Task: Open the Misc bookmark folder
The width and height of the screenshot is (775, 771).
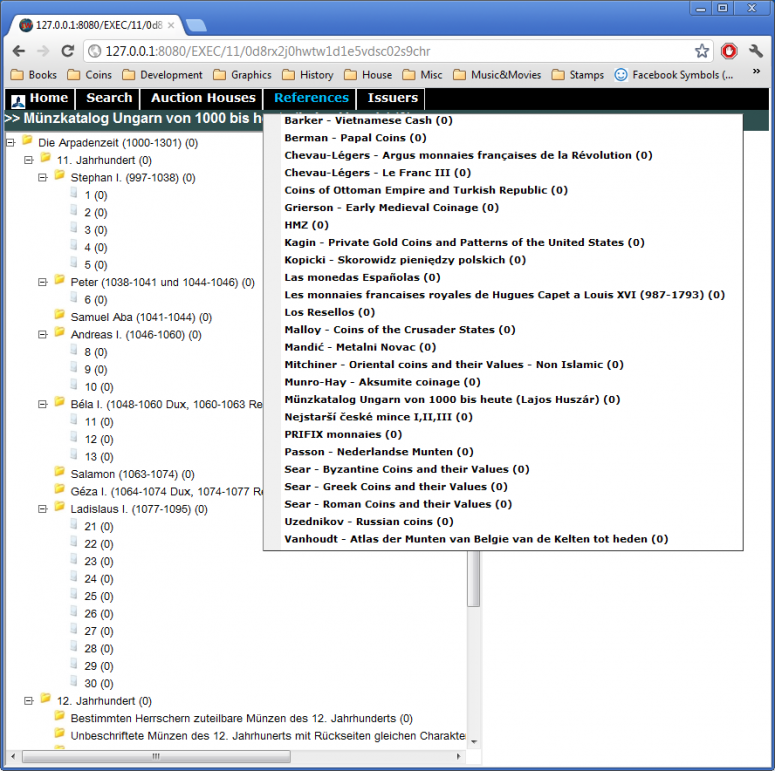Action: (423, 75)
